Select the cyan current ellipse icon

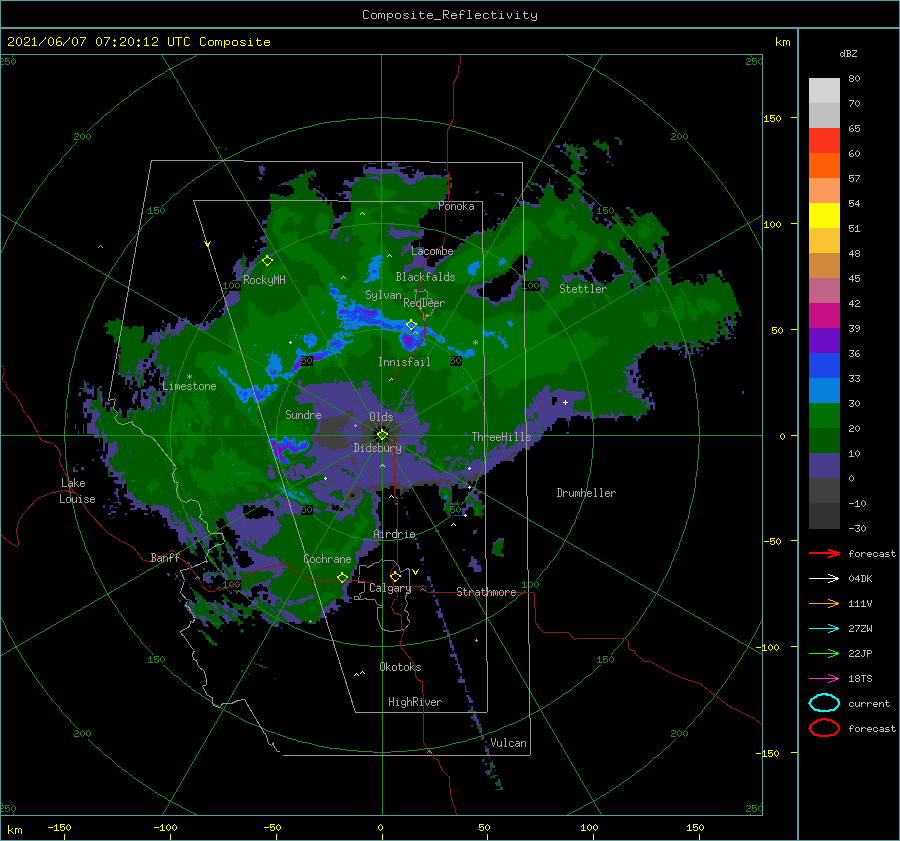point(824,703)
